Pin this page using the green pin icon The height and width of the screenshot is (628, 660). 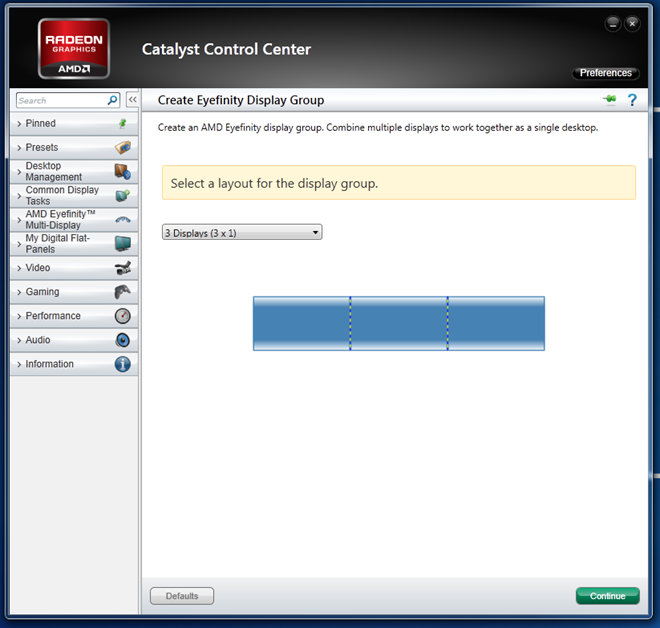(609, 99)
